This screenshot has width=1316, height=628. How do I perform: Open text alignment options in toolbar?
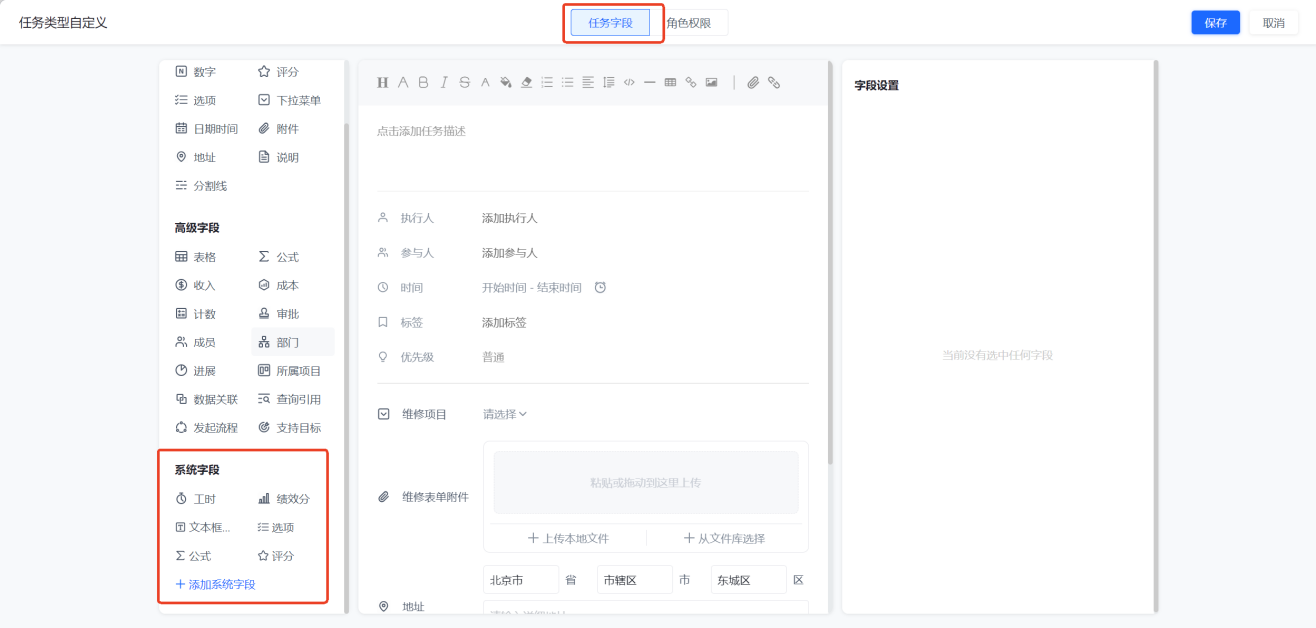point(588,83)
